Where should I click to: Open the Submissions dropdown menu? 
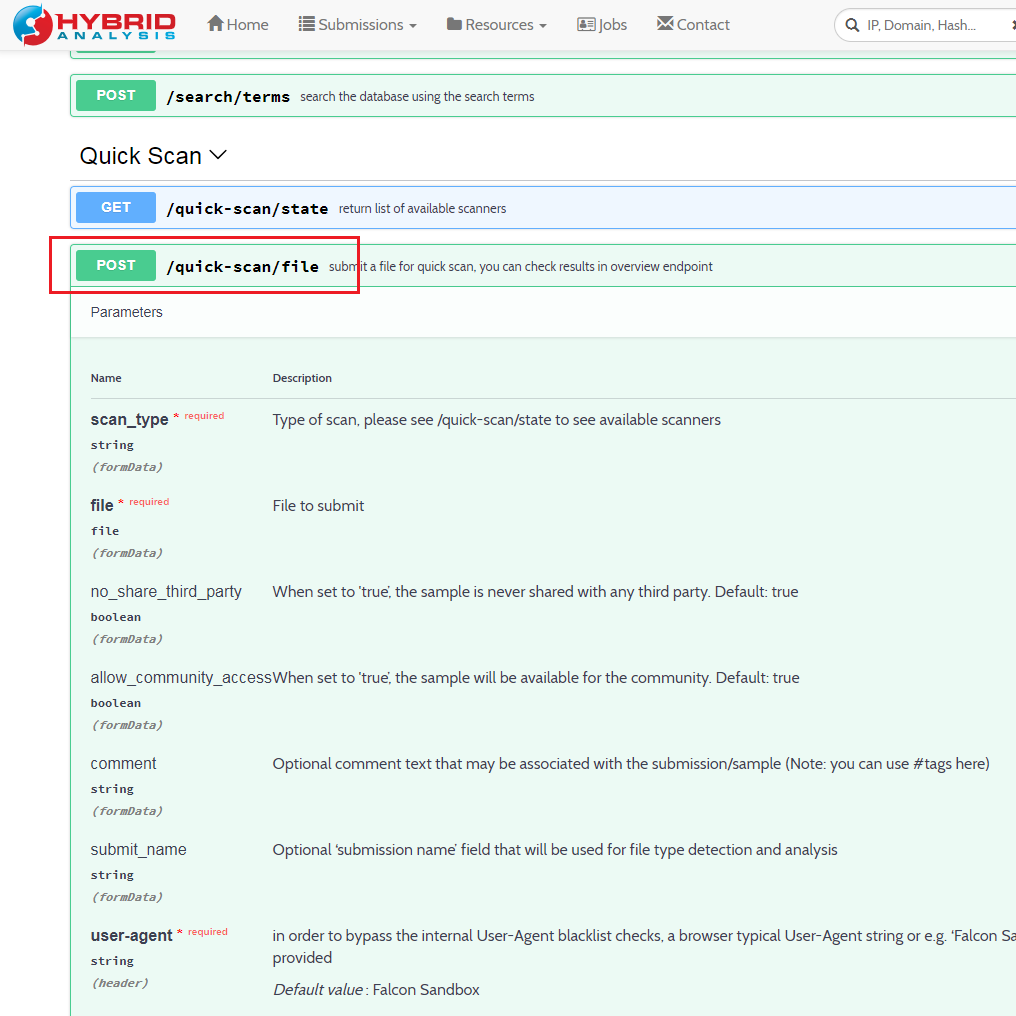pyautogui.click(x=358, y=25)
